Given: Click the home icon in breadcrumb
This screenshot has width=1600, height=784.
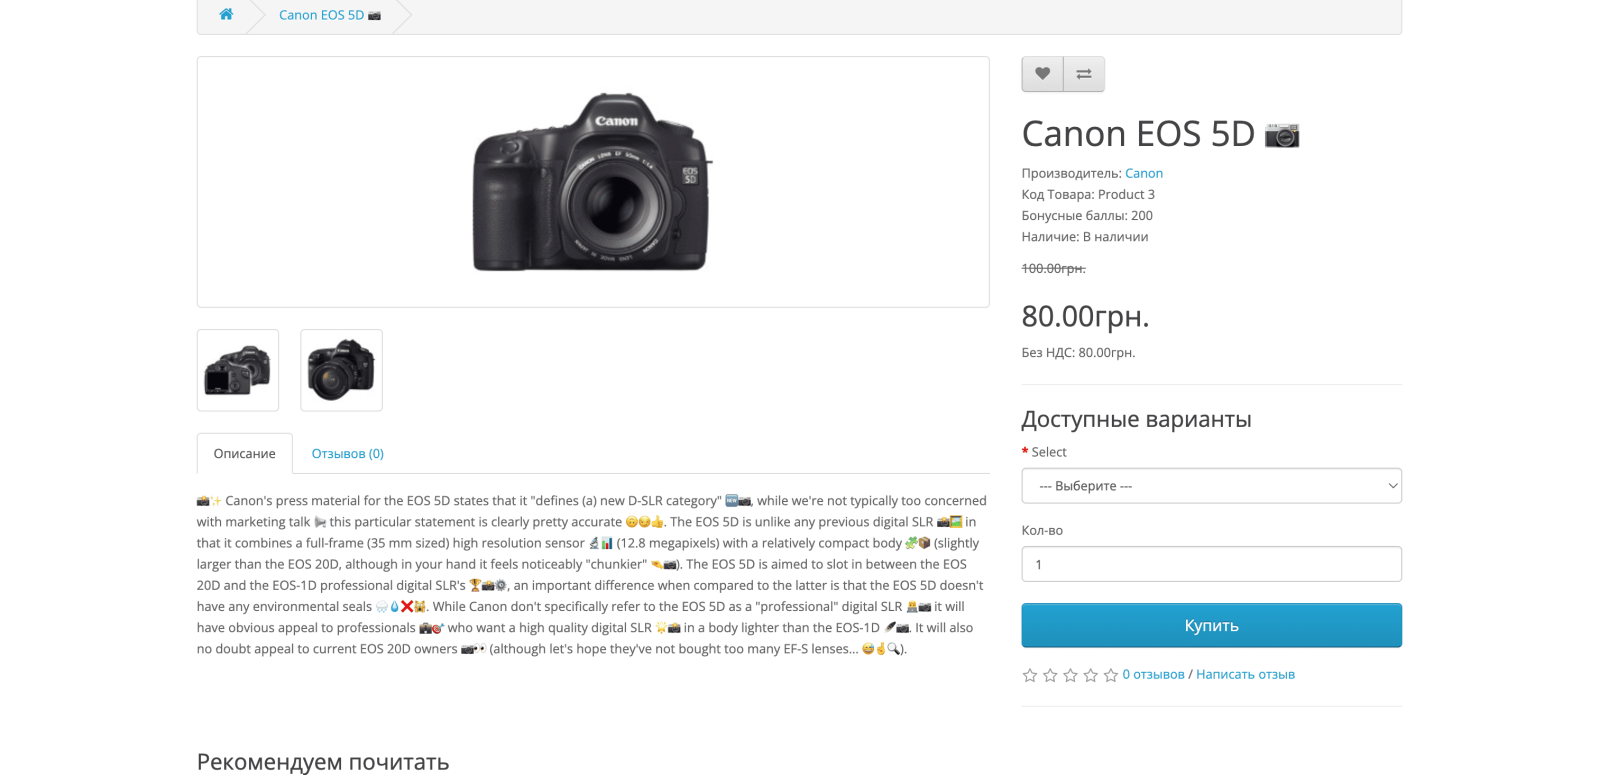Looking at the screenshot, I should point(226,14).
